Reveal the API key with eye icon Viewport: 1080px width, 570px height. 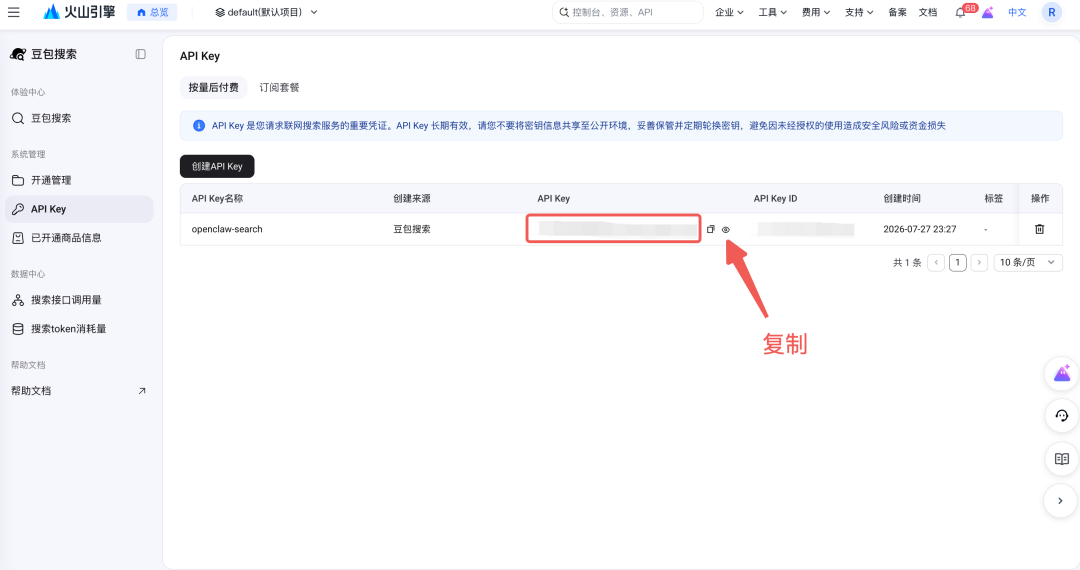tap(726, 230)
